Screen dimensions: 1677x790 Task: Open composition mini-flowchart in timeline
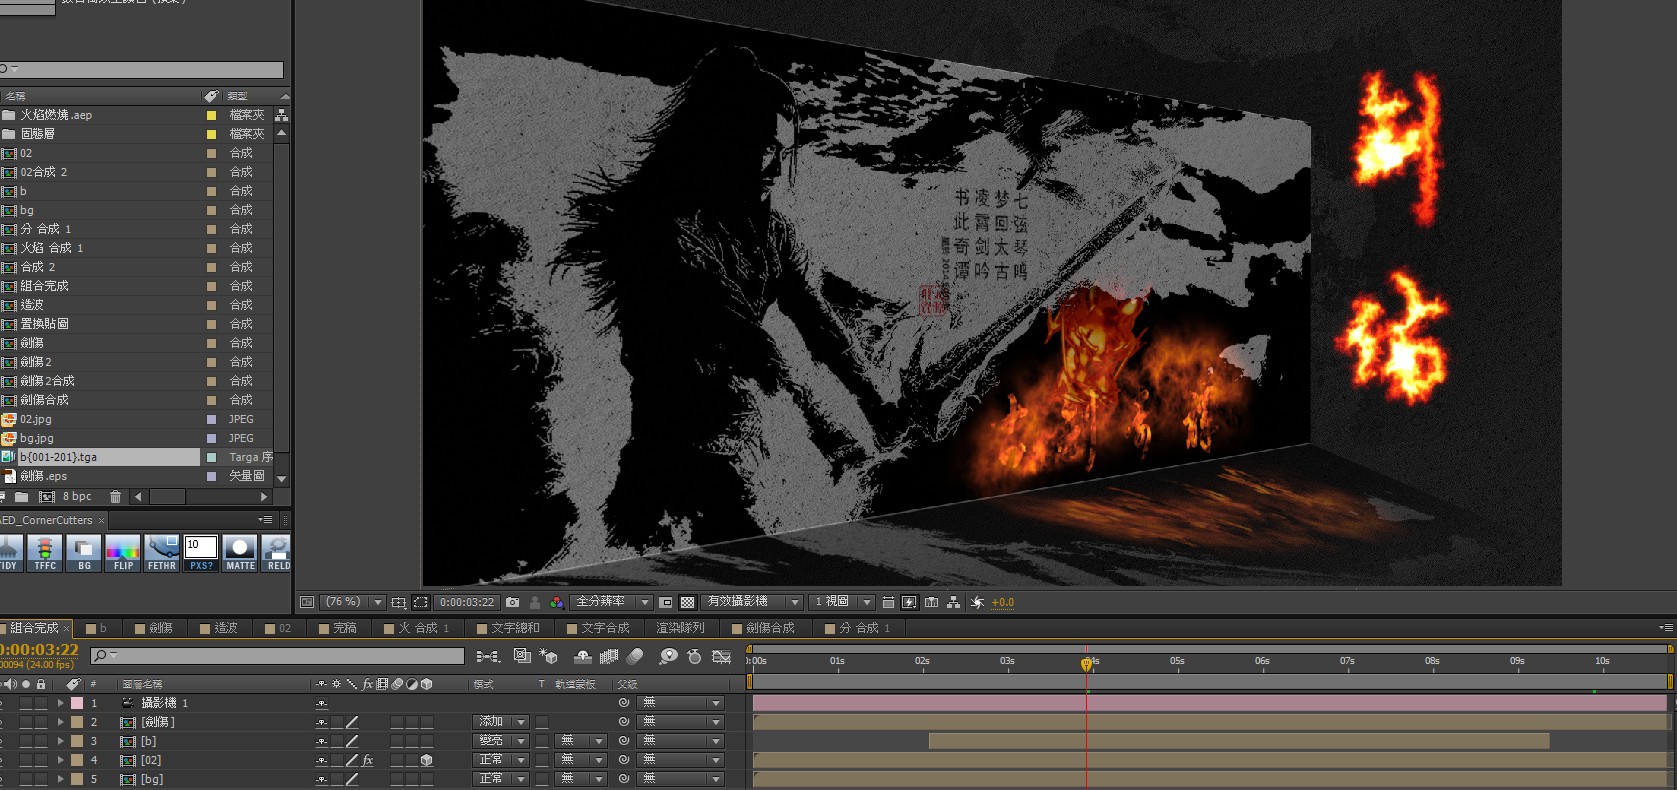tap(488, 656)
